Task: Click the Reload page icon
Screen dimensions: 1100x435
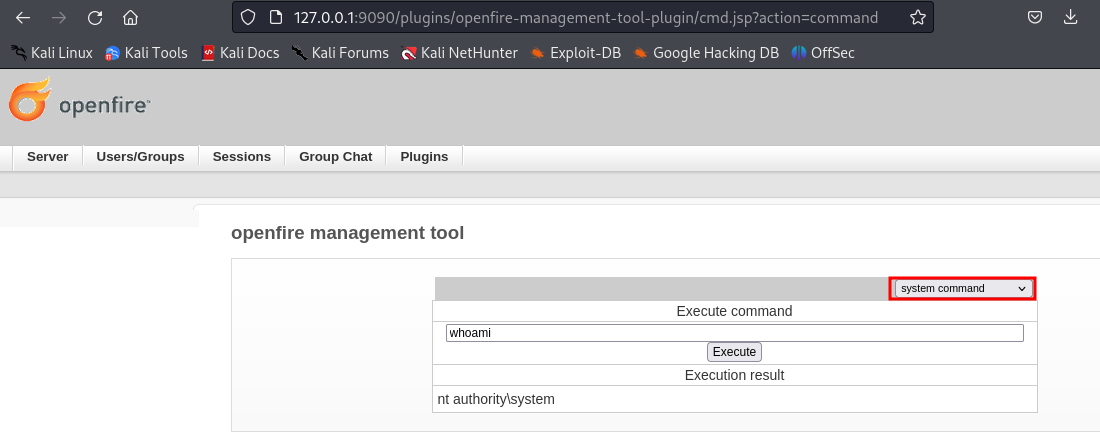Action: pos(95,18)
